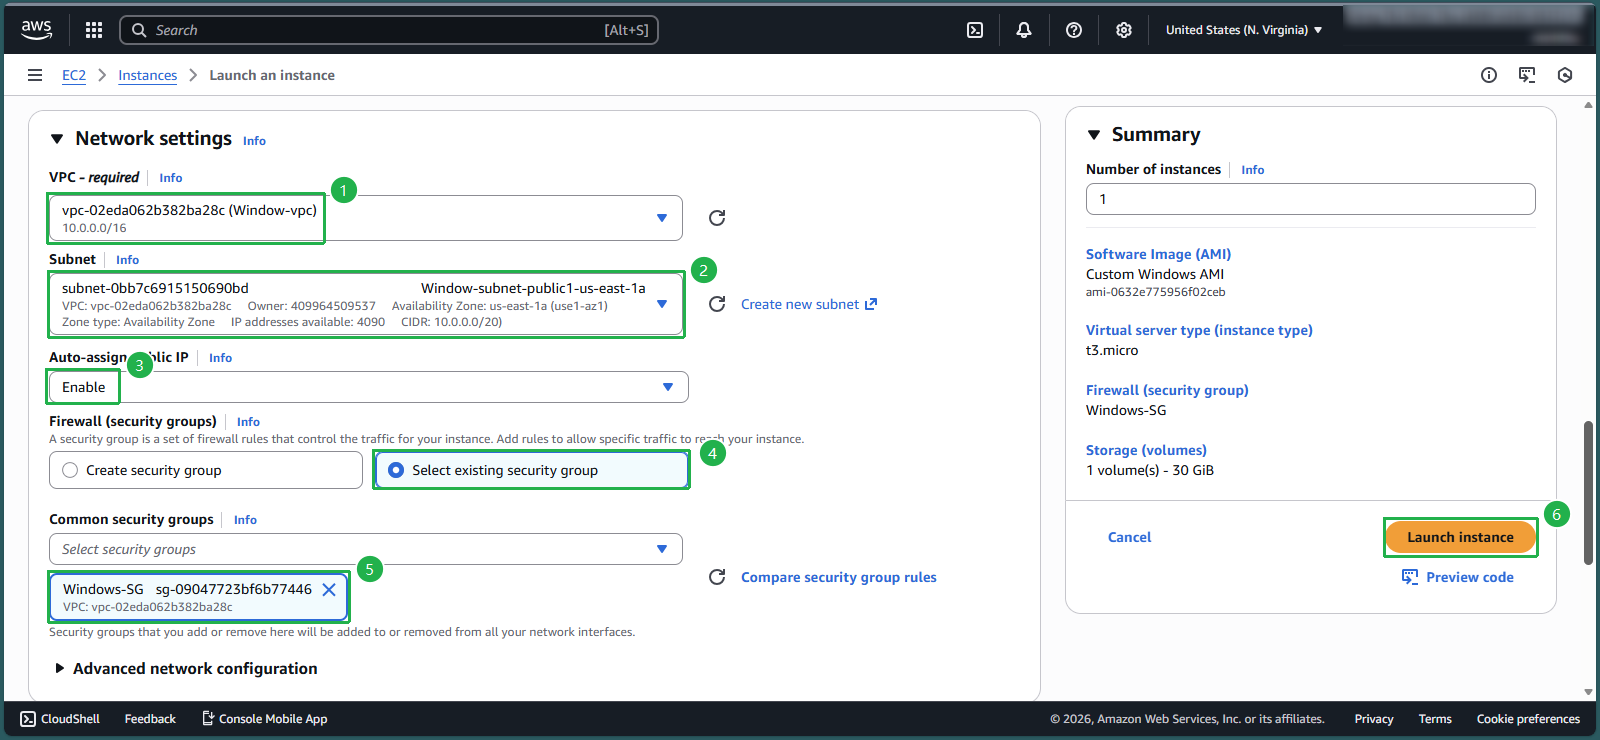Open Cookie preferences footer link
The height and width of the screenshot is (740, 1600).
(x=1528, y=719)
